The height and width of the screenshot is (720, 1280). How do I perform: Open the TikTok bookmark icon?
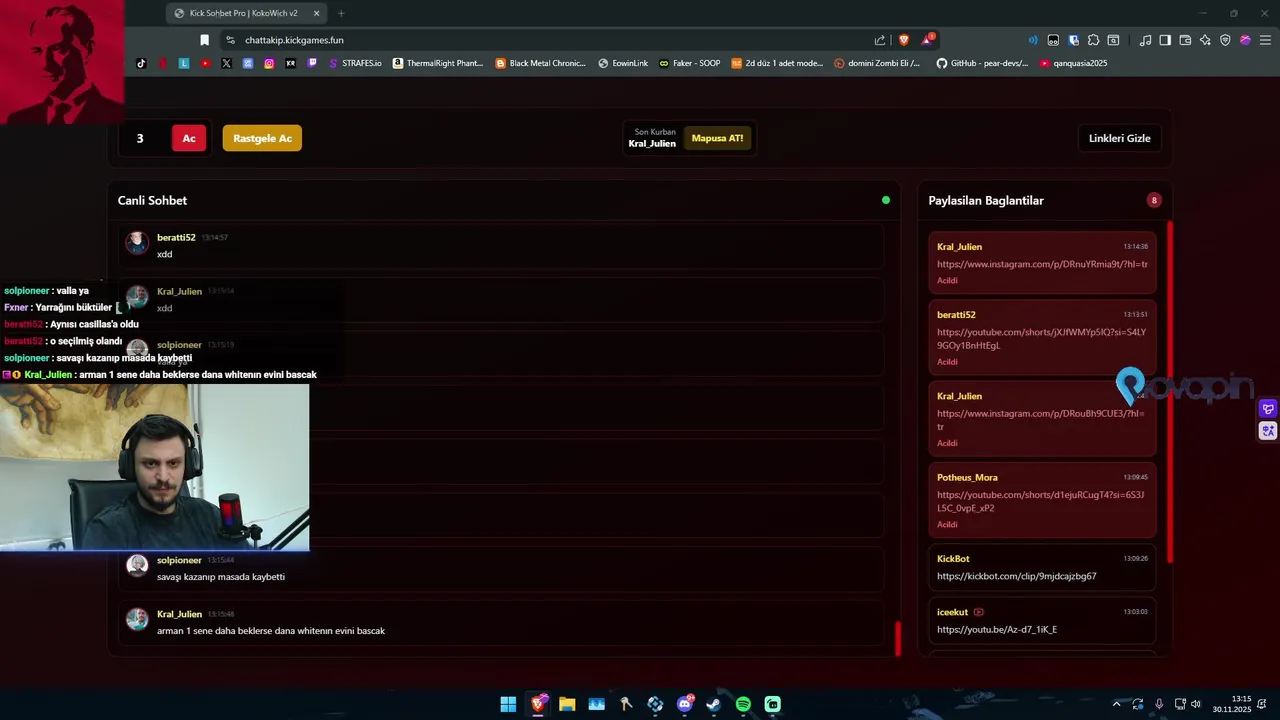[x=141, y=63]
